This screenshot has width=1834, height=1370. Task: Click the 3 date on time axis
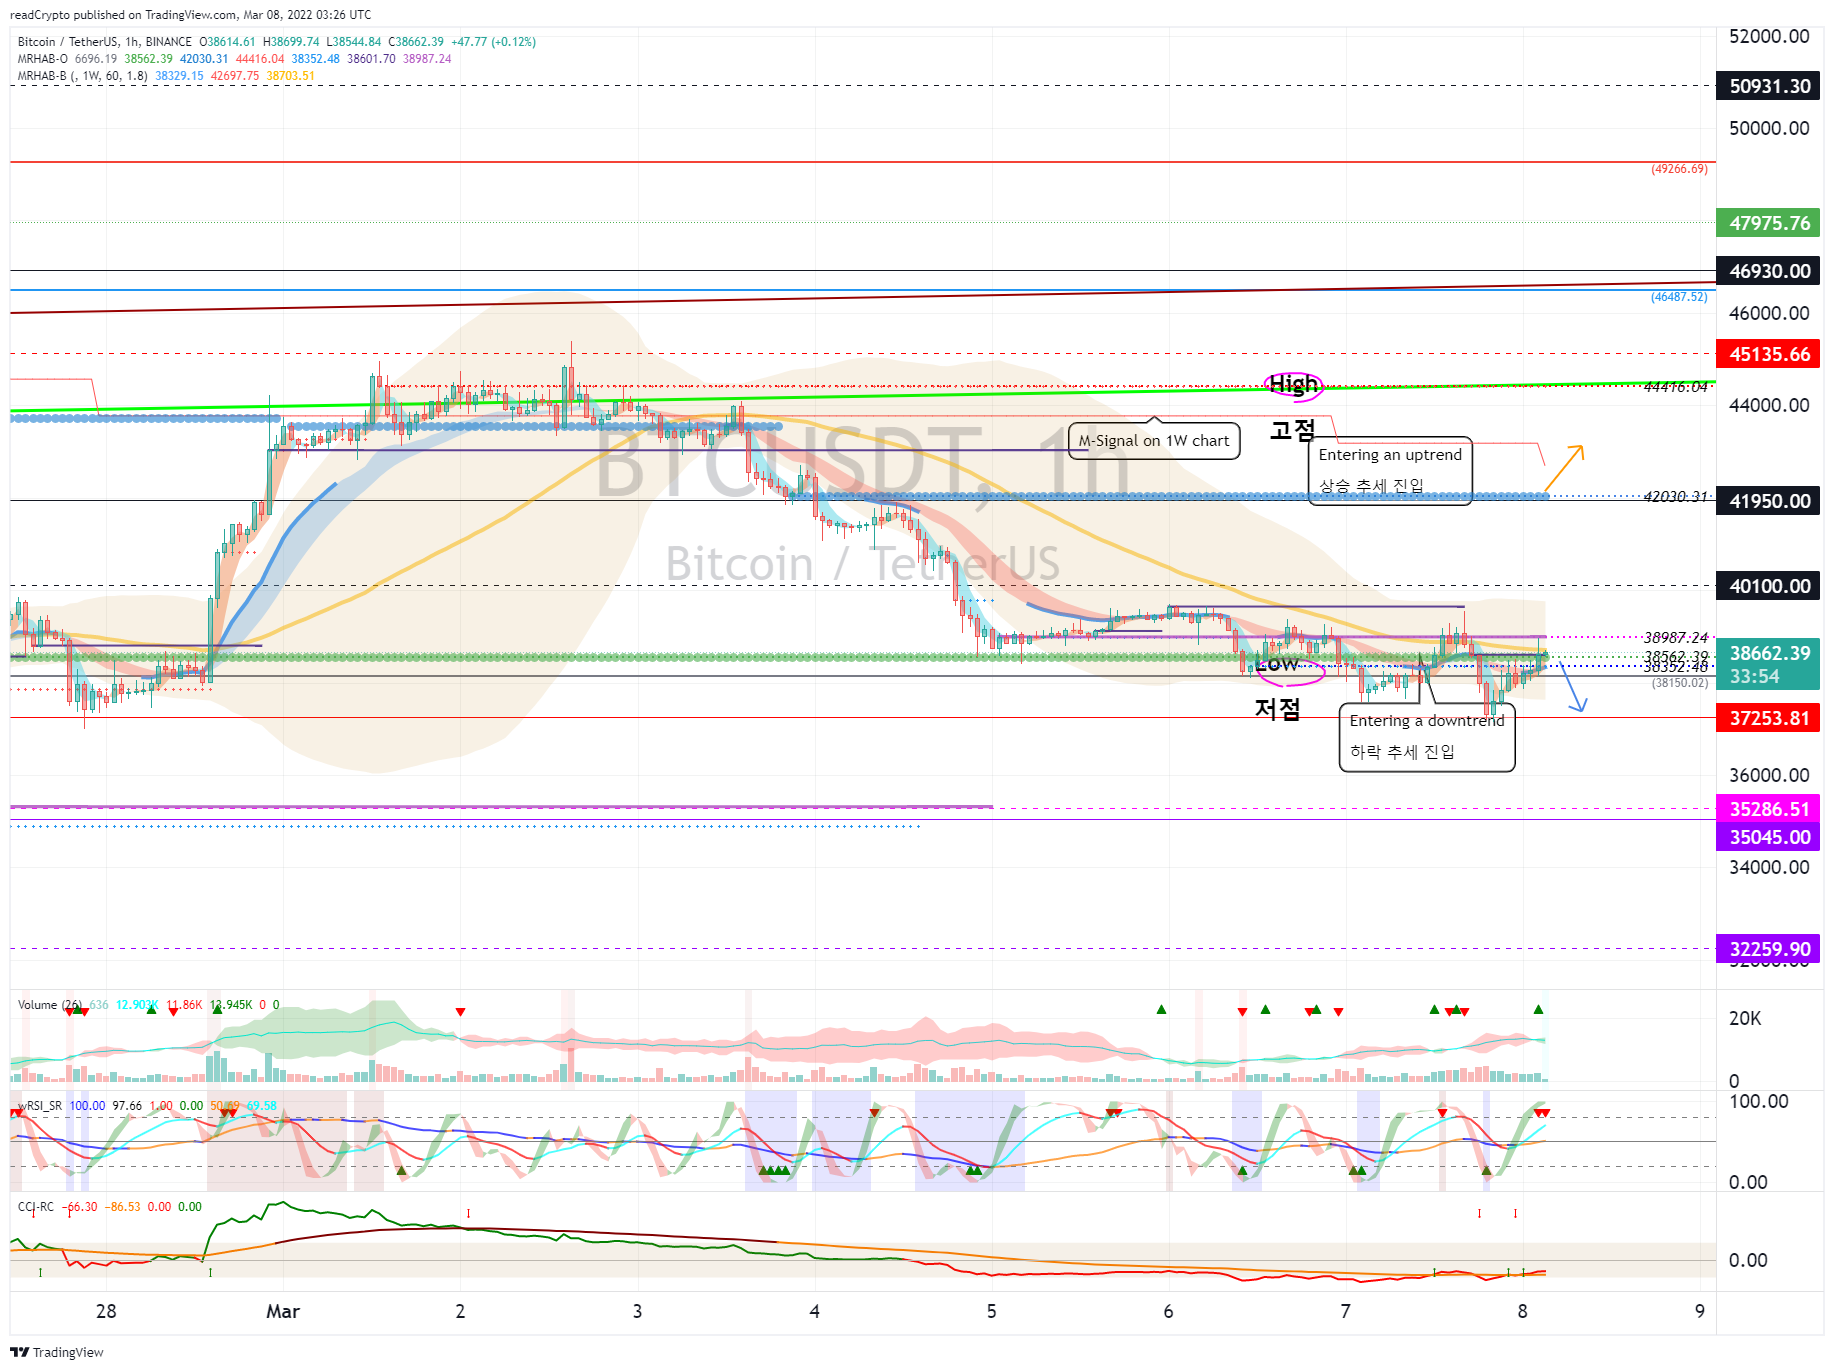tap(637, 1311)
